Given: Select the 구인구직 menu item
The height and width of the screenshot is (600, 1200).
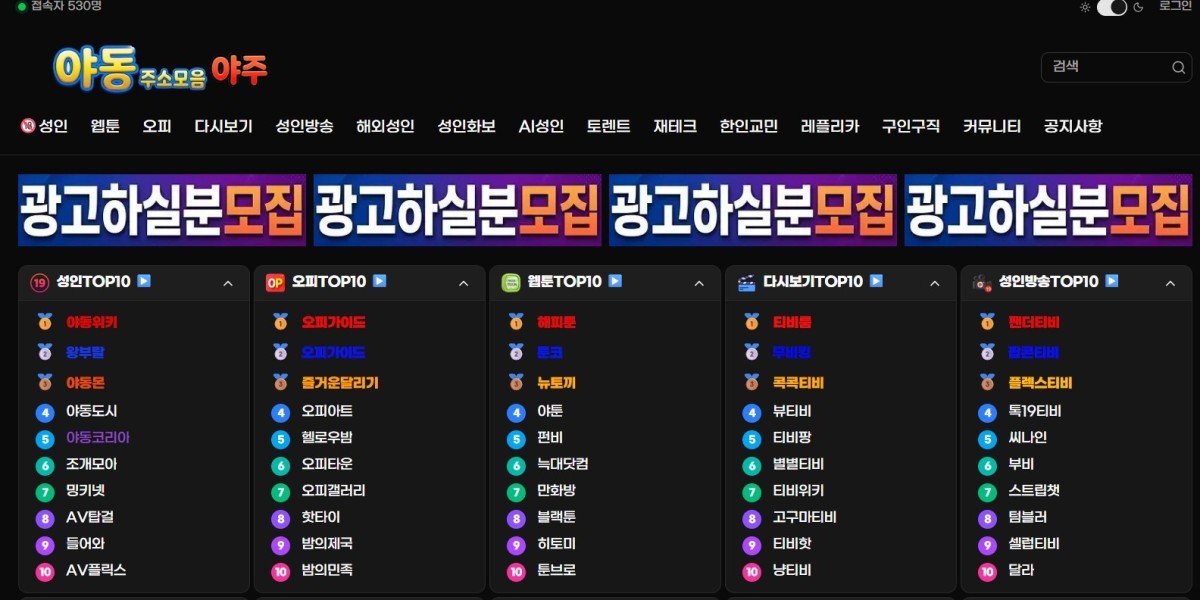Looking at the screenshot, I should tap(911, 126).
